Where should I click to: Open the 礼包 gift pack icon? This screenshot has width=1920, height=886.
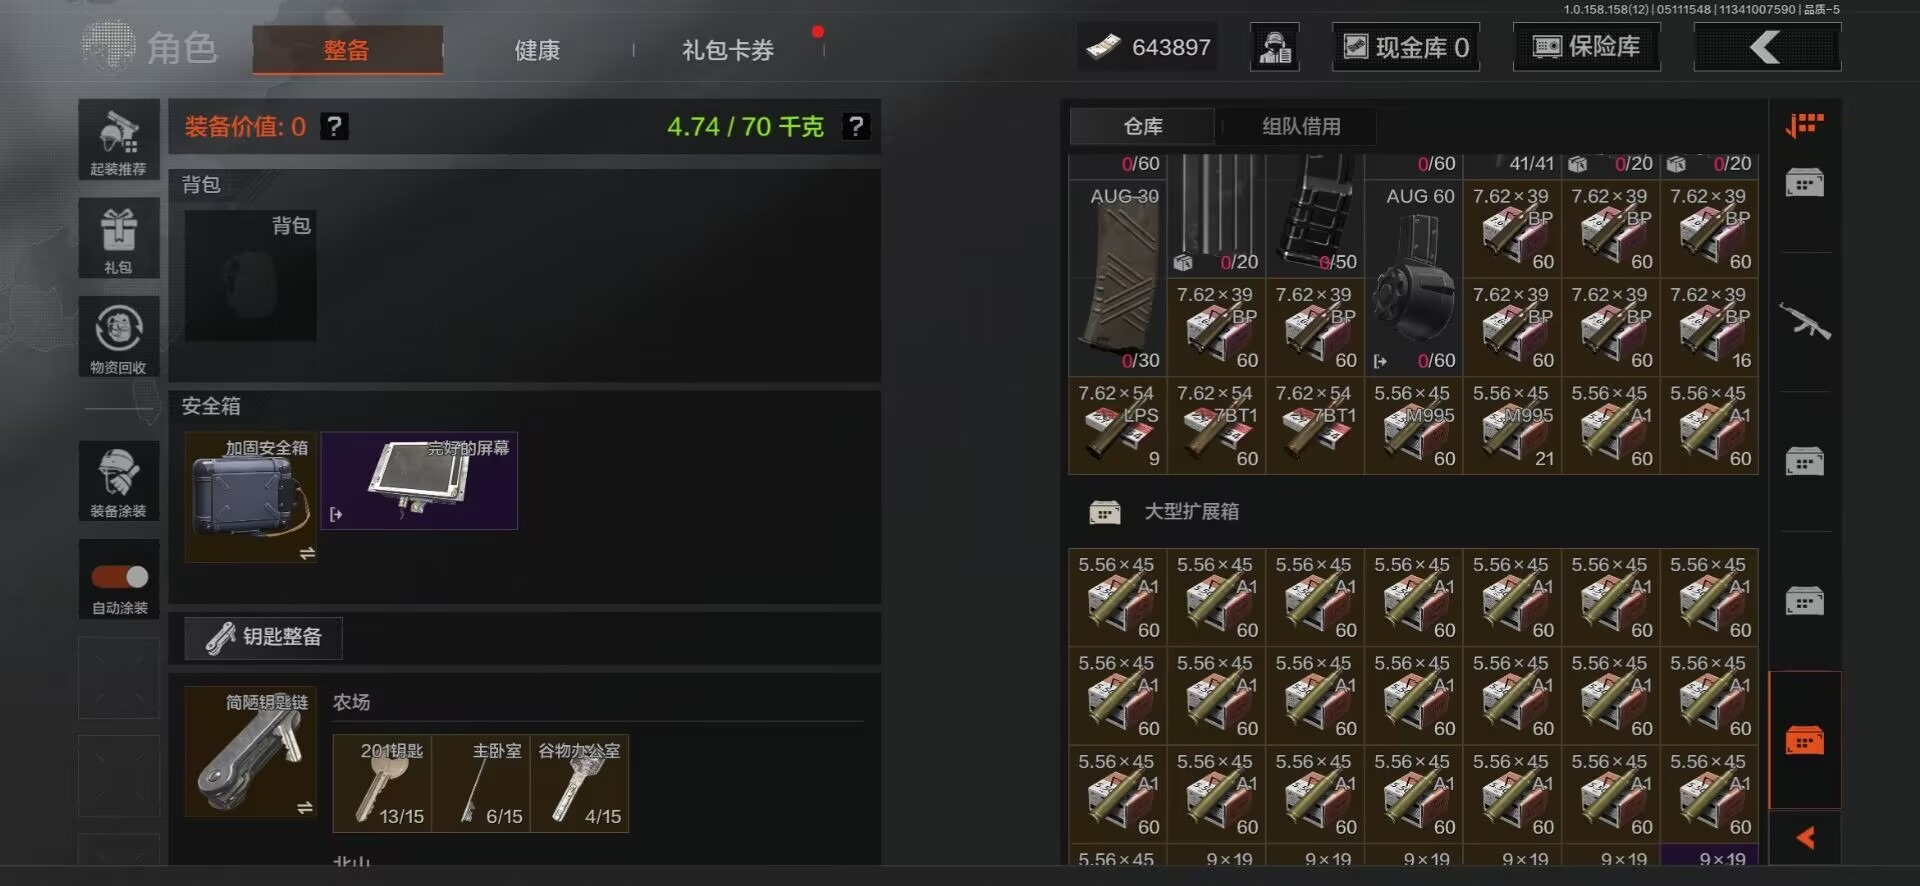click(119, 238)
